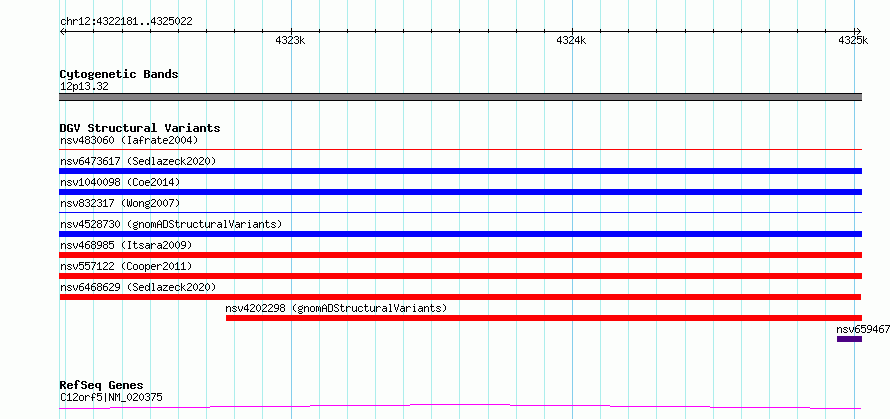Click the Cytogenetic Bands track title

(x=119, y=74)
